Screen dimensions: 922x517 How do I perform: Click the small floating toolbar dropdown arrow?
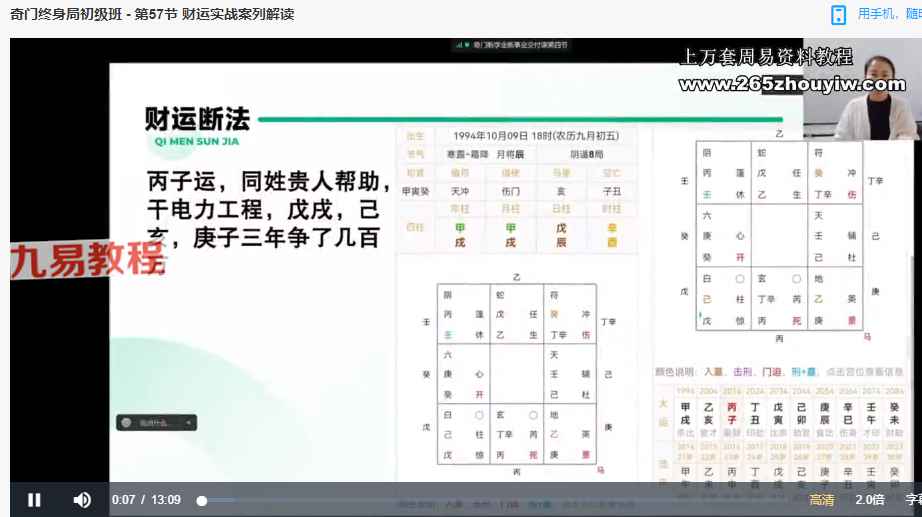[188, 423]
